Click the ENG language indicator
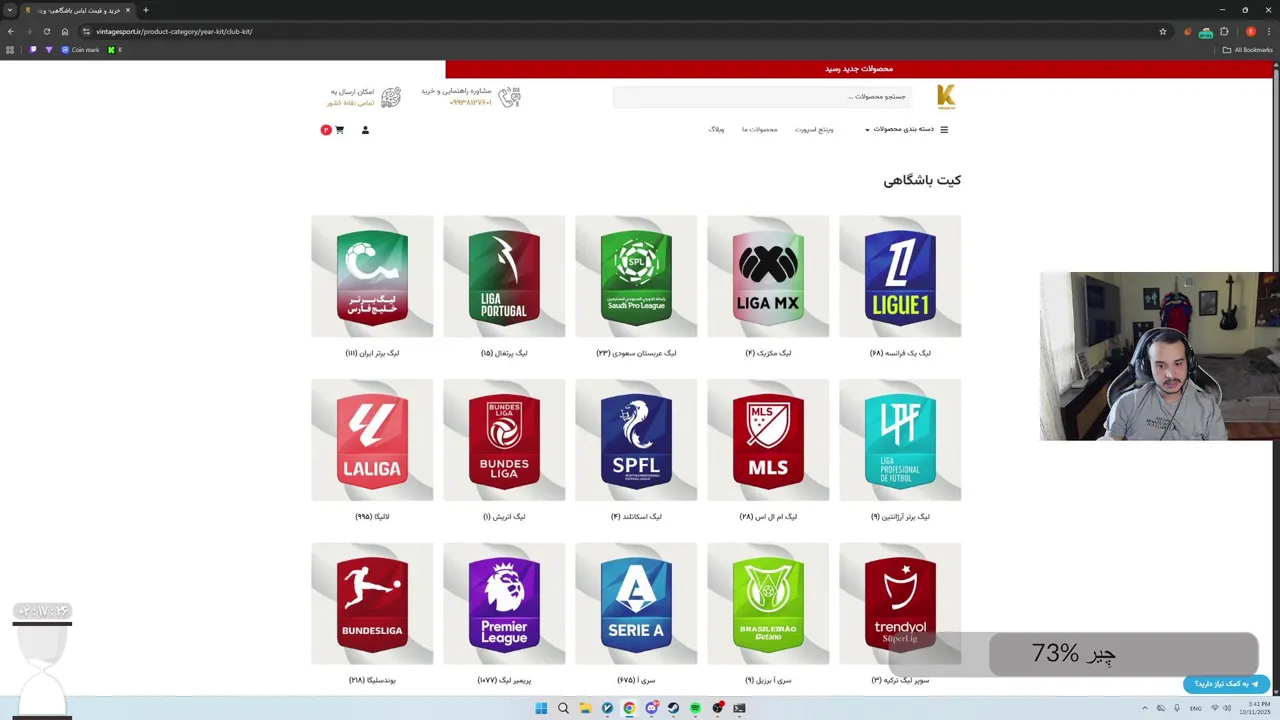 [x=1195, y=708]
